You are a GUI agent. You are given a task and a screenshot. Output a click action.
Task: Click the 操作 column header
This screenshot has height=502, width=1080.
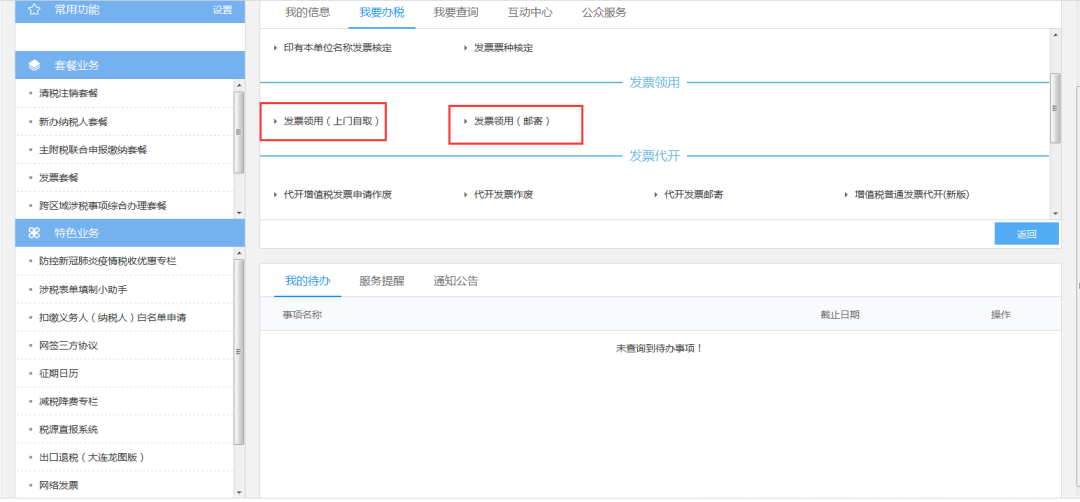[1001, 315]
